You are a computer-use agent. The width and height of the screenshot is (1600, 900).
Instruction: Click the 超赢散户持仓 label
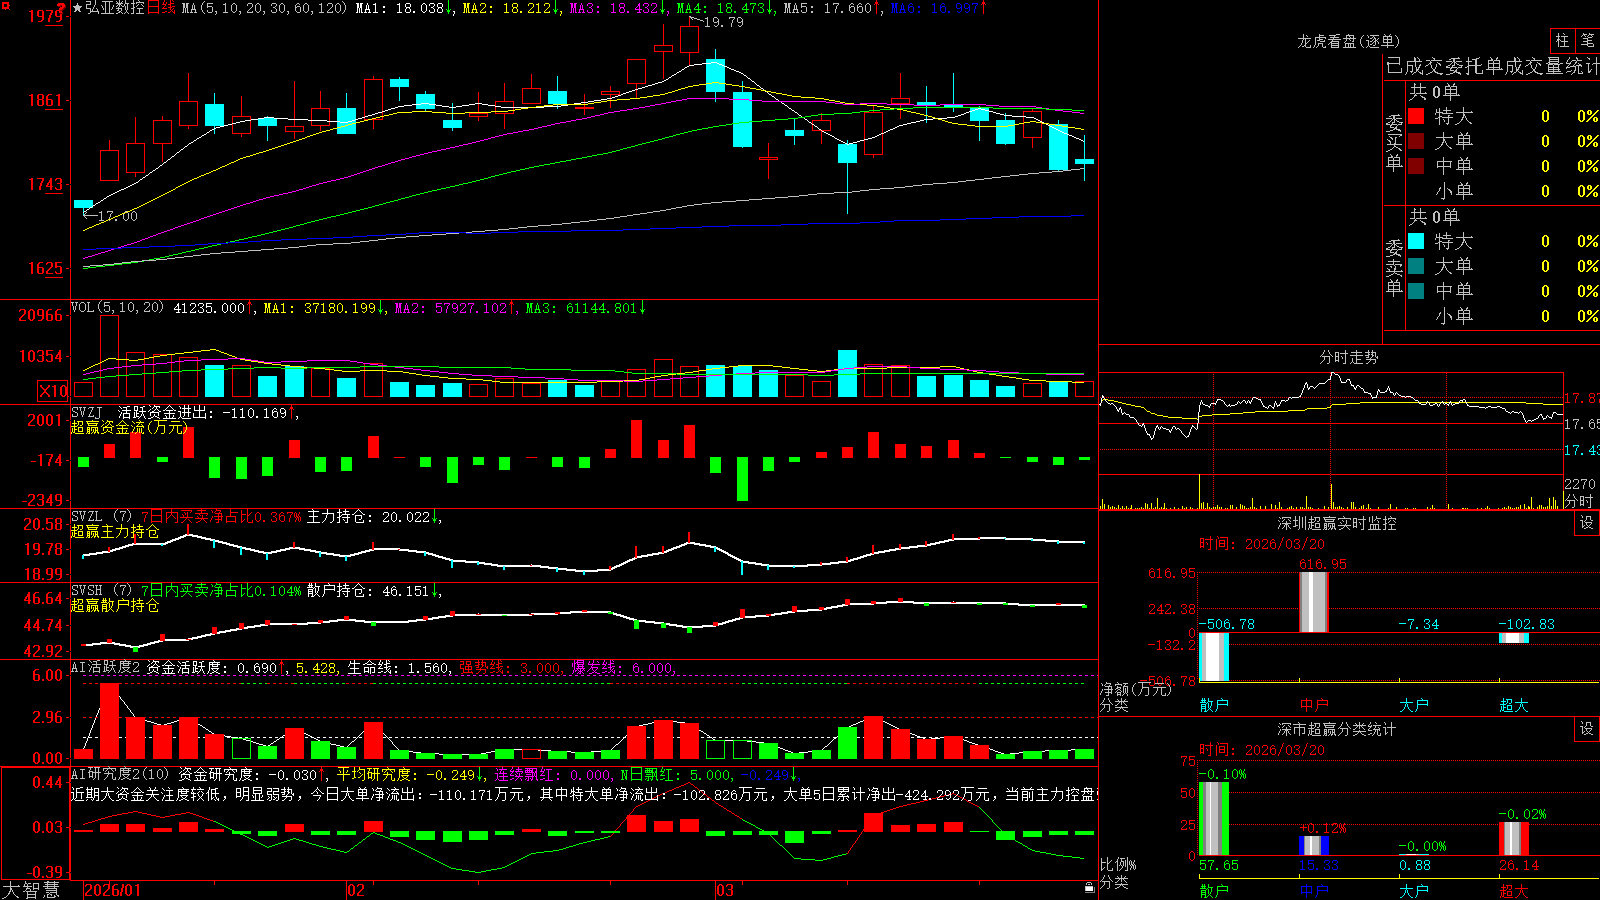click(x=115, y=605)
